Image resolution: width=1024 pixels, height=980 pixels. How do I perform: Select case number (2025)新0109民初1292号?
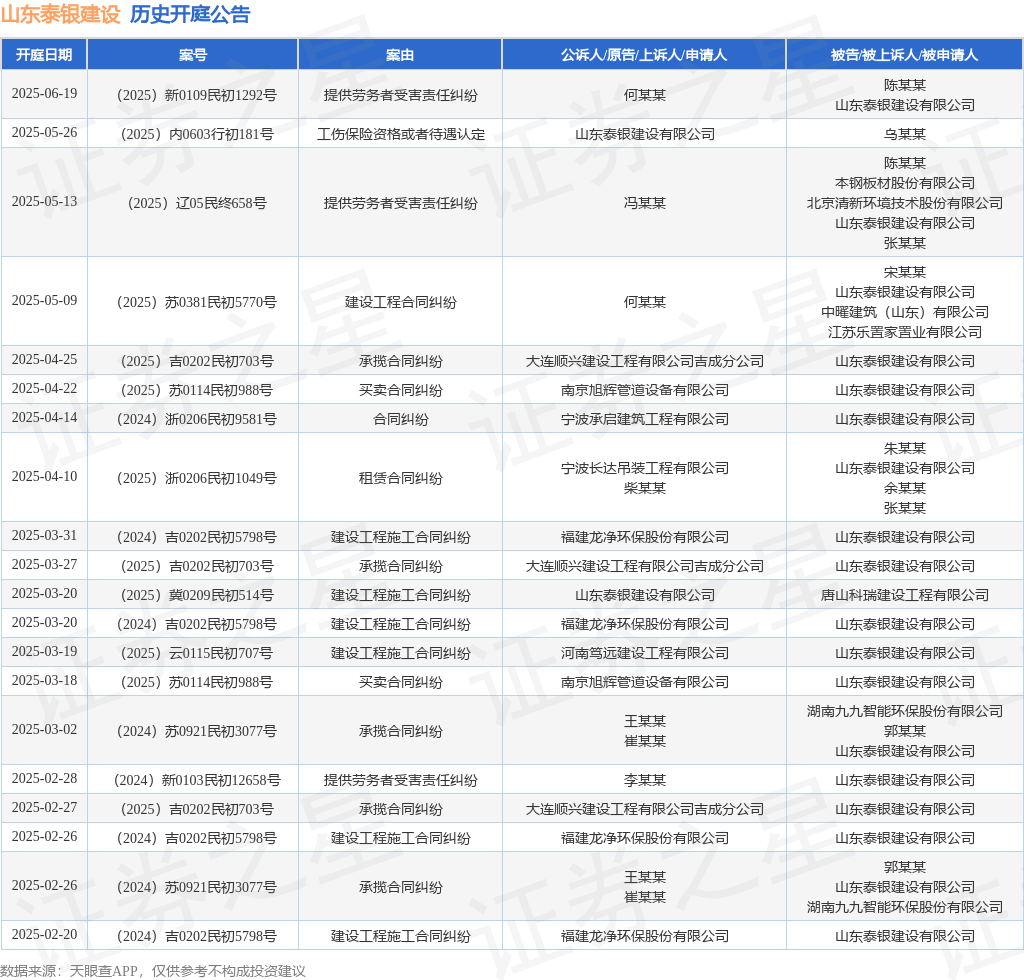[197, 95]
